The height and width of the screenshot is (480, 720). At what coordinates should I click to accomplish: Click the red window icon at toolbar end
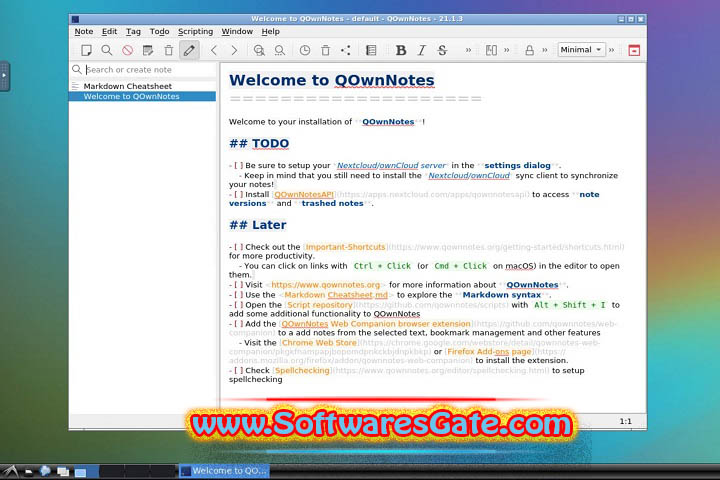click(634, 50)
